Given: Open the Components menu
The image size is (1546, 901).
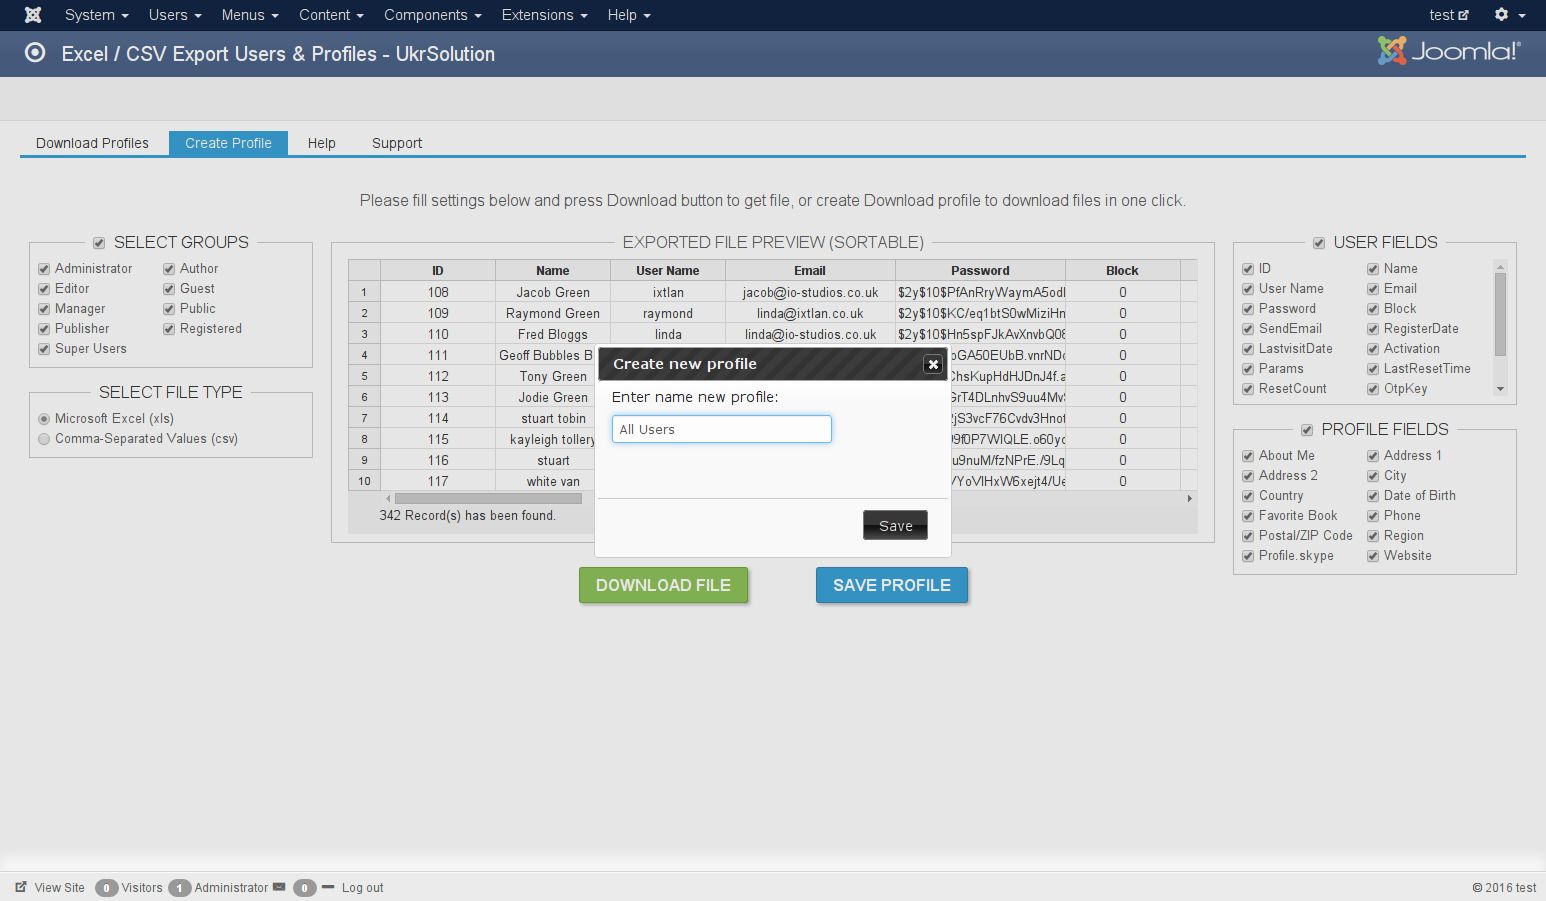Looking at the screenshot, I should click(x=432, y=15).
